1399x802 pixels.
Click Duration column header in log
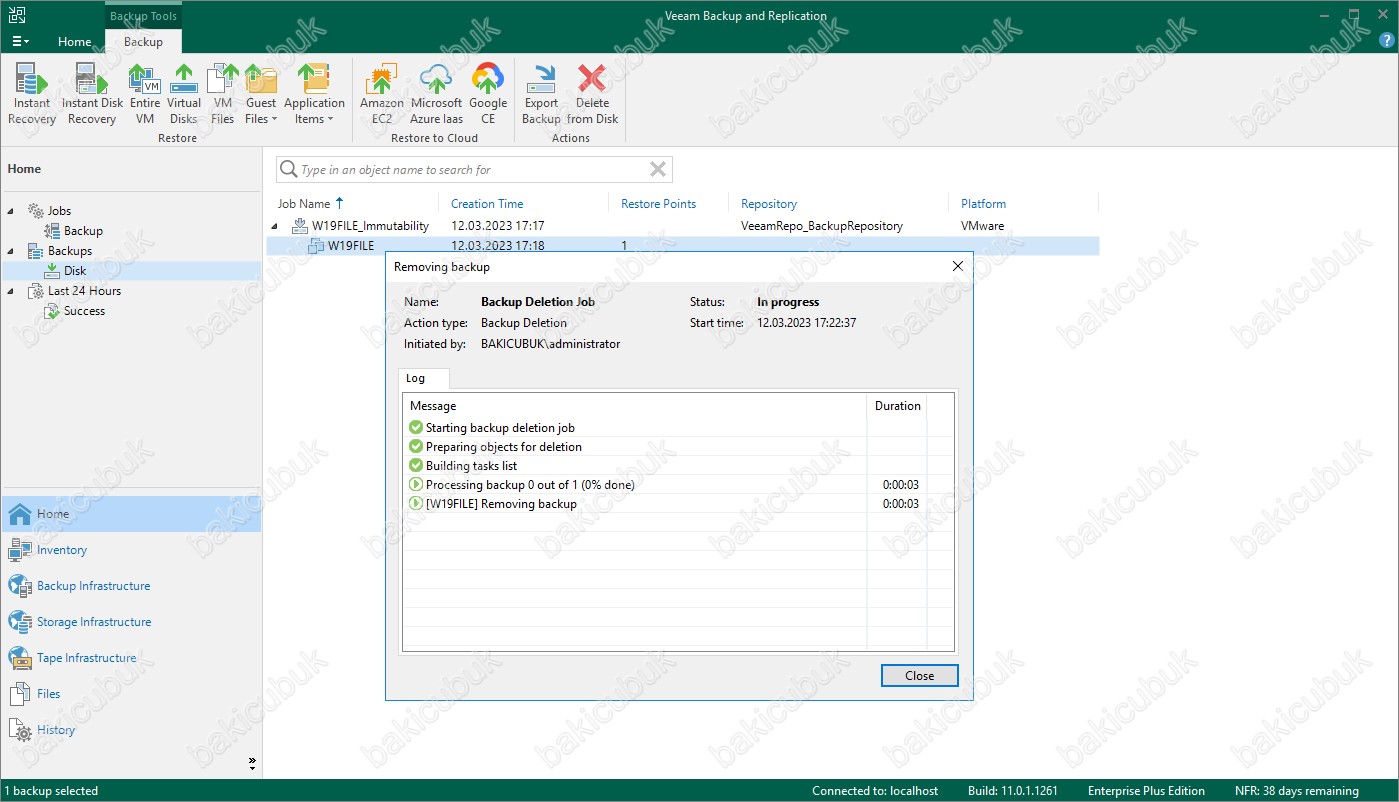[897, 406]
